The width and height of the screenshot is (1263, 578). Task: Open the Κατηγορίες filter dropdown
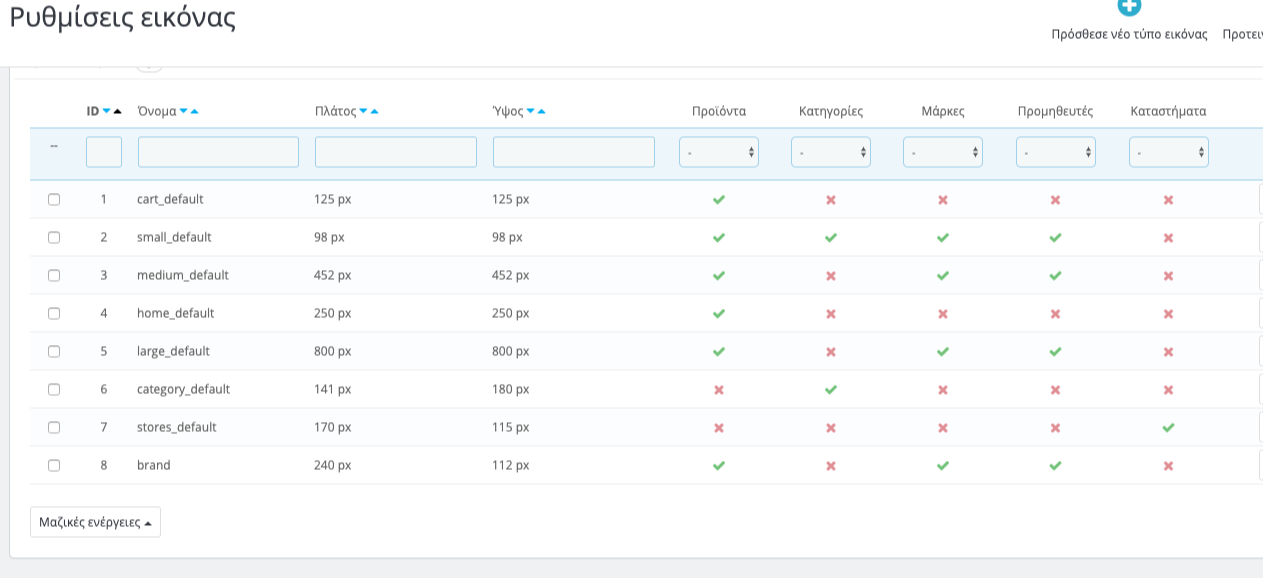(831, 152)
